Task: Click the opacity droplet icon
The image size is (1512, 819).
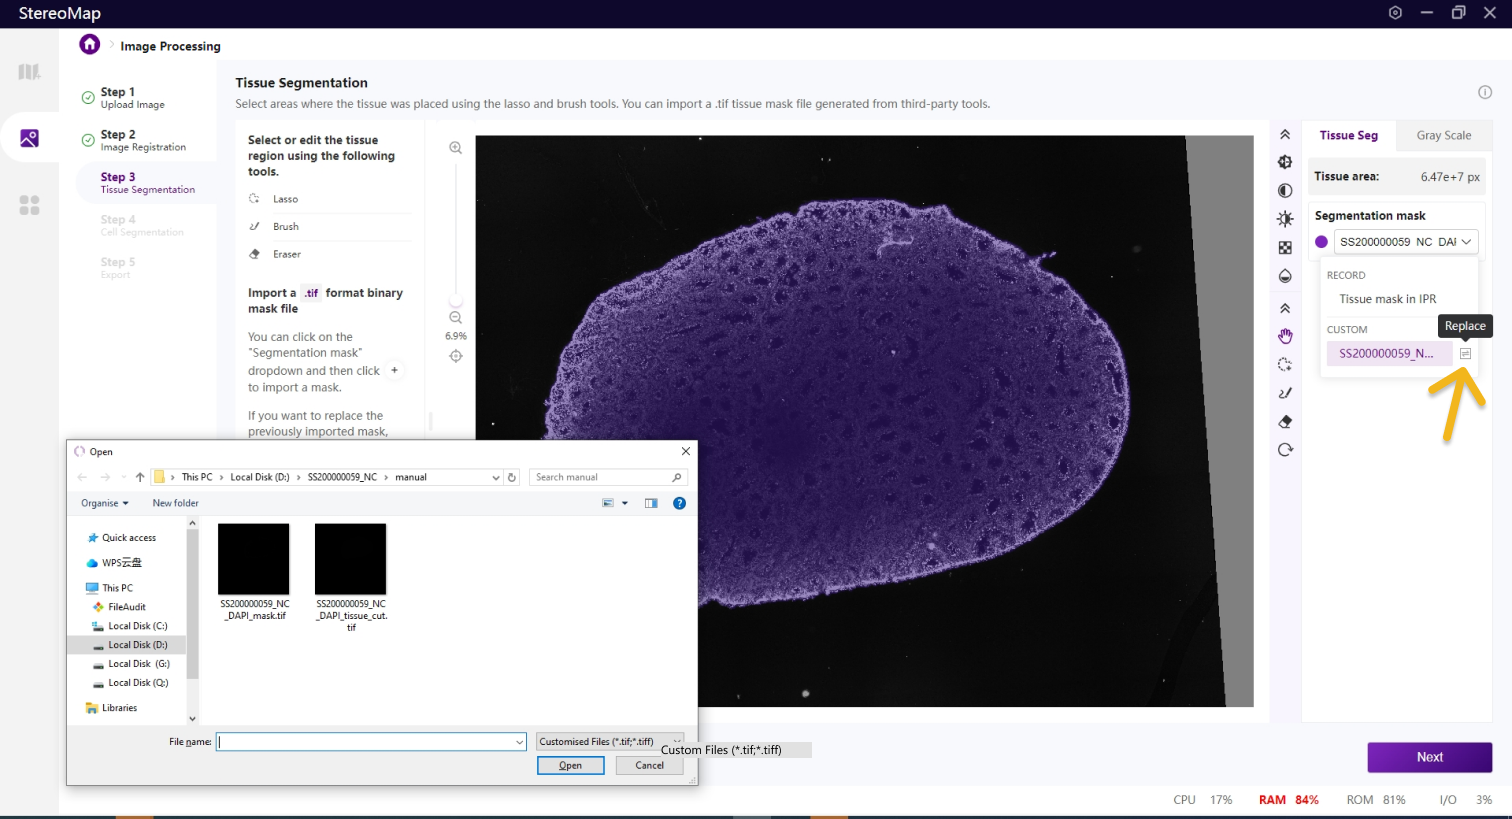Action: pos(1285,276)
